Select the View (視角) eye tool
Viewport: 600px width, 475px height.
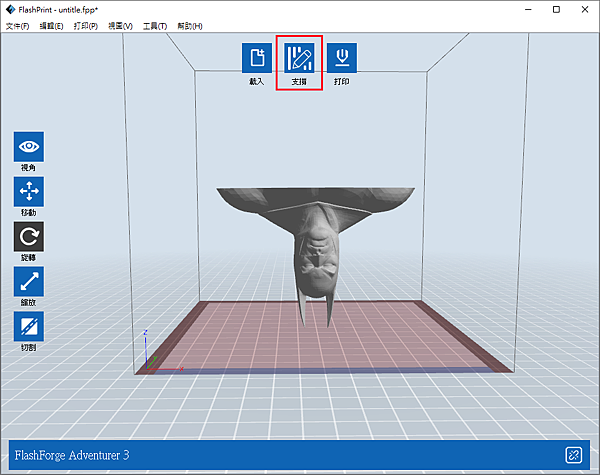pos(28,145)
